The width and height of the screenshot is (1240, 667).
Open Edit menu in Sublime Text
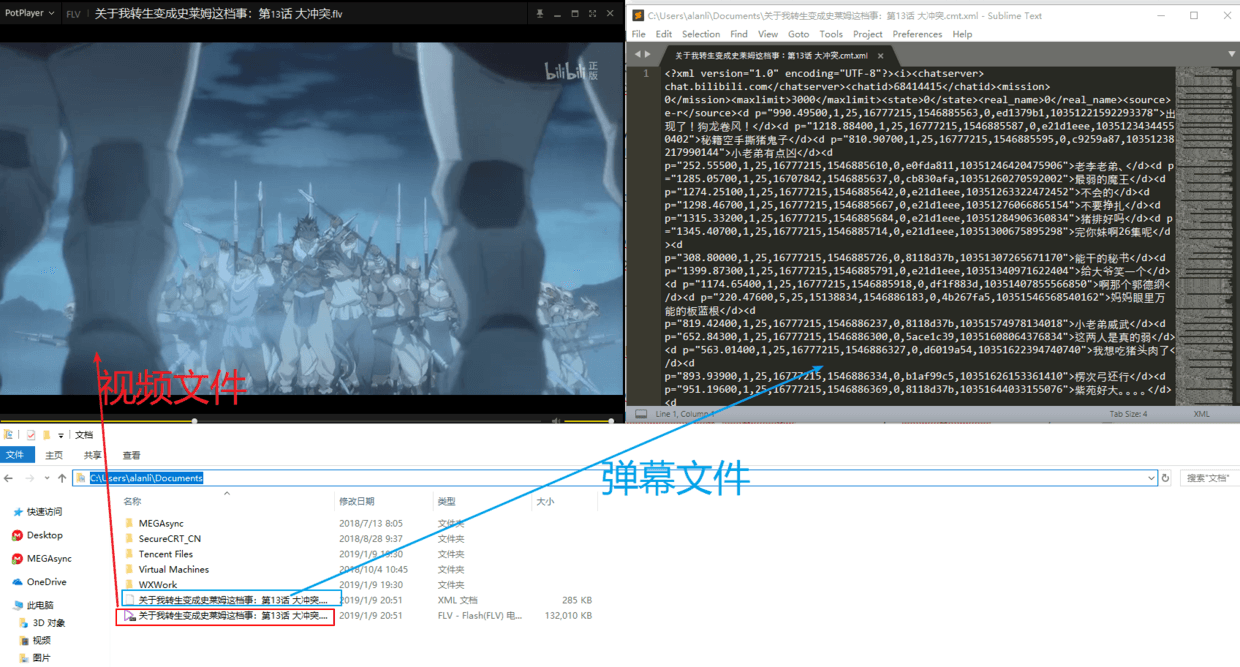664,34
